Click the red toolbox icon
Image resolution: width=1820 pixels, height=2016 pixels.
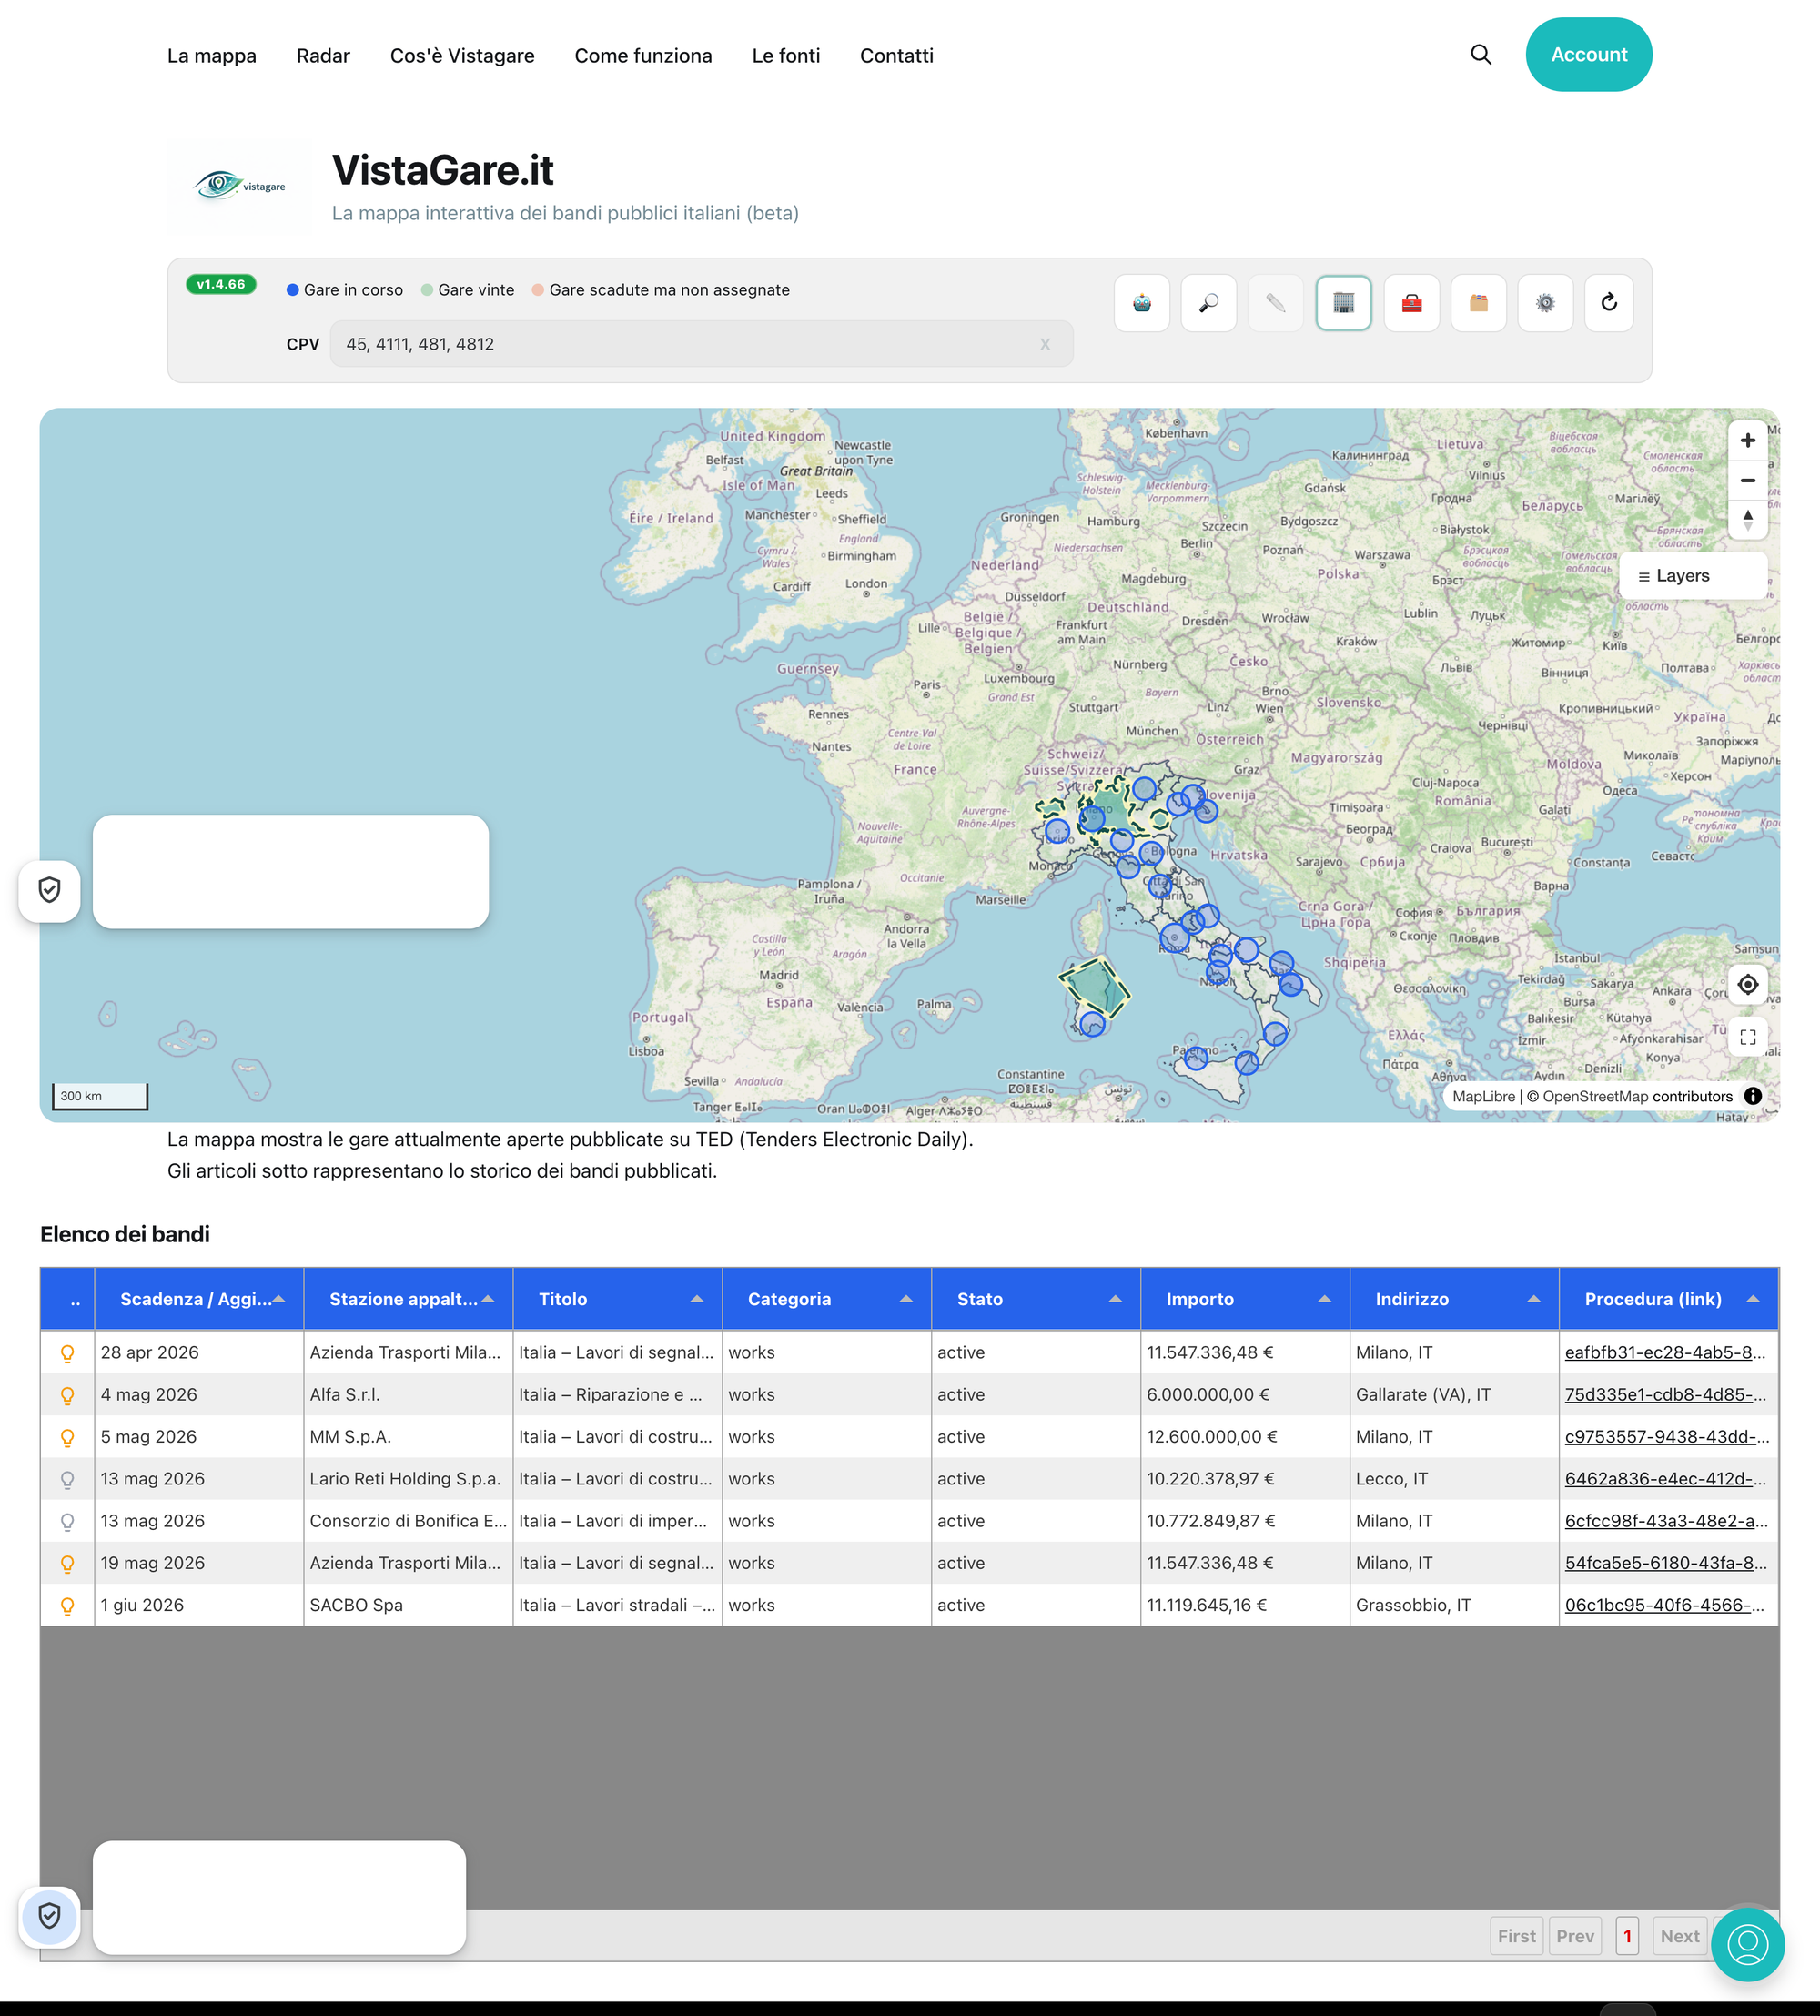point(1411,303)
